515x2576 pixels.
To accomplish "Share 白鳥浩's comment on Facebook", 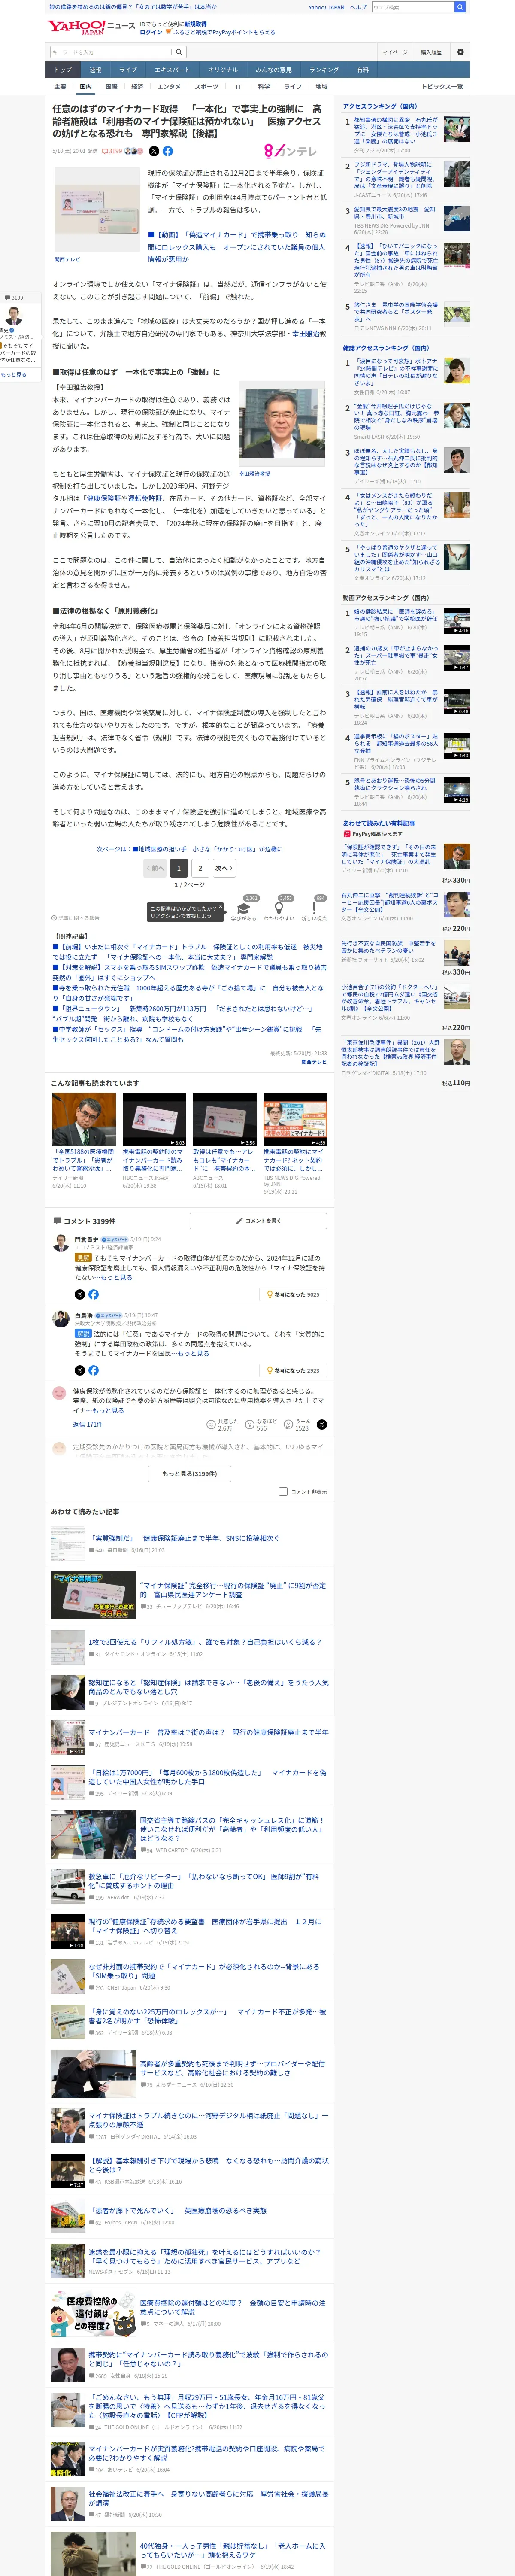I will click(x=93, y=1370).
